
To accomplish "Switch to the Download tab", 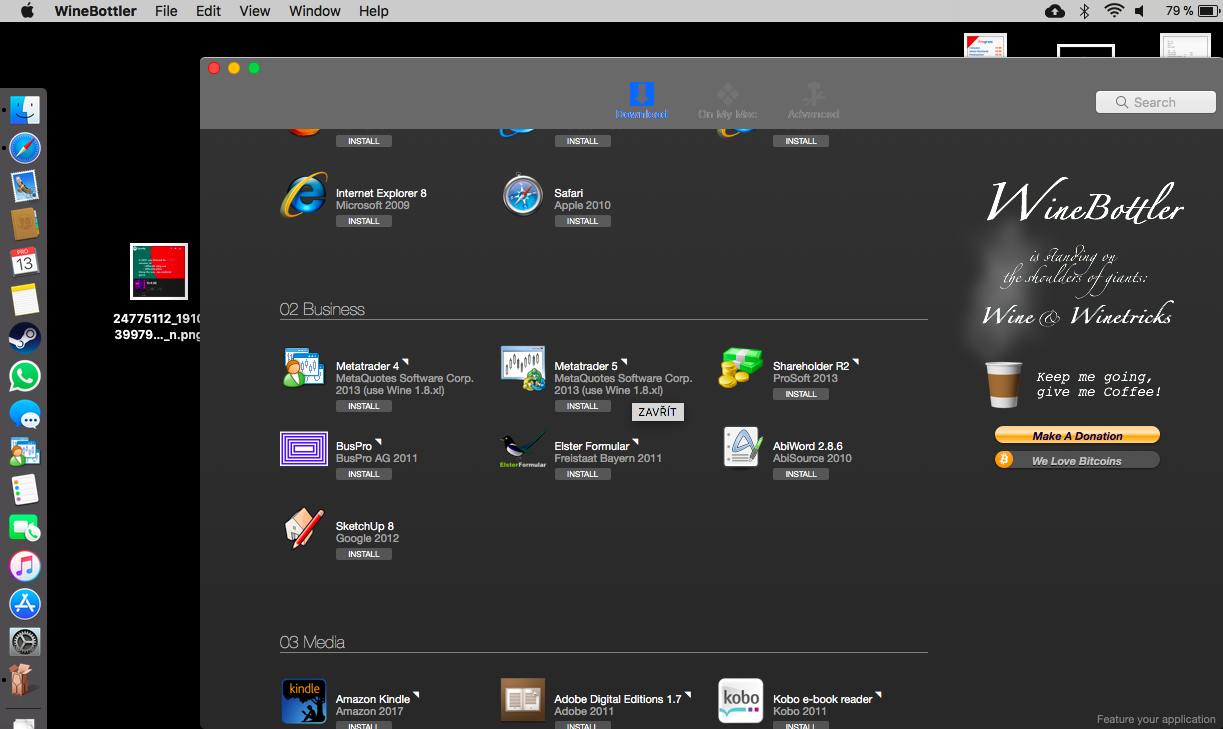I will [x=642, y=101].
